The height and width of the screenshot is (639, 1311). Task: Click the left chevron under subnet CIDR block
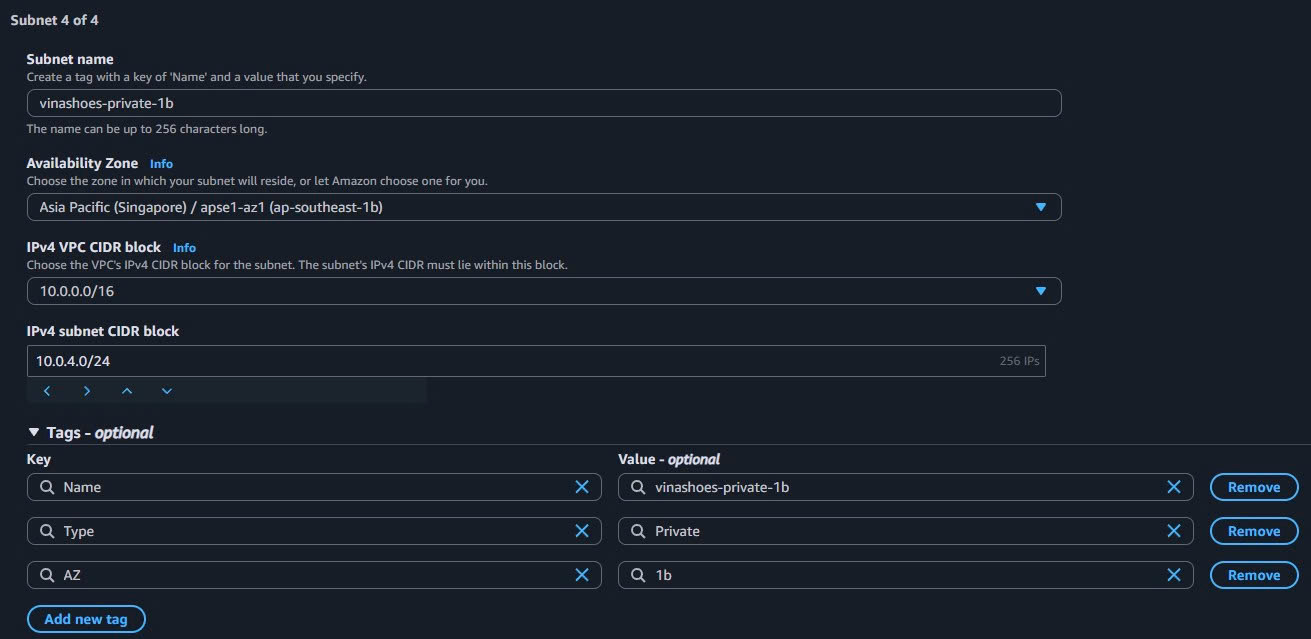coord(47,391)
